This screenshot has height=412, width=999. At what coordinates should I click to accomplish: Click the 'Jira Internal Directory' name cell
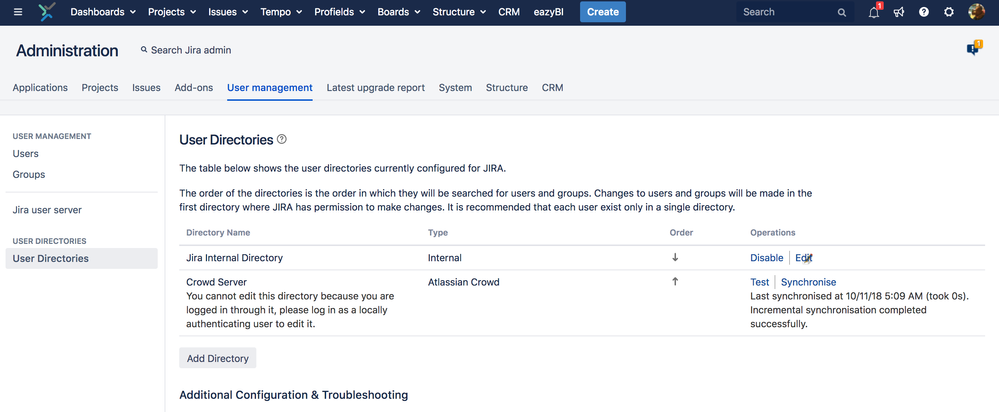pos(234,258)
